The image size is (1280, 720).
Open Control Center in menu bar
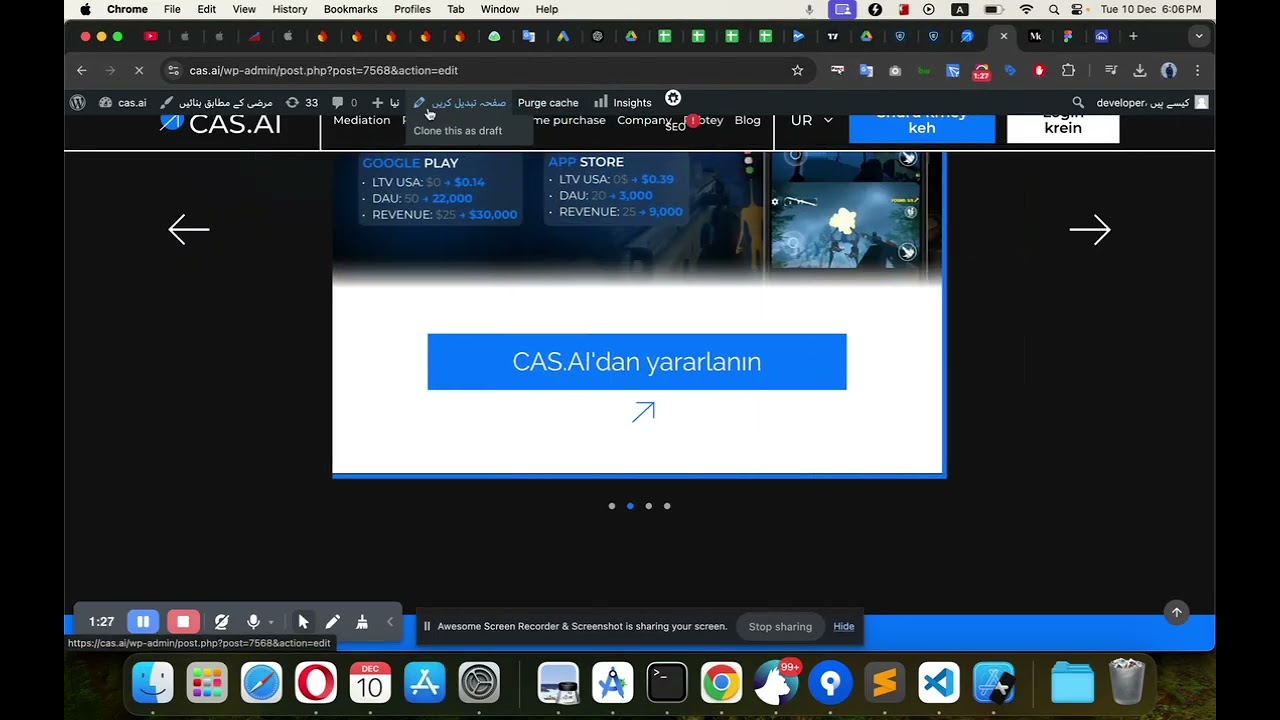[1077, 9]
